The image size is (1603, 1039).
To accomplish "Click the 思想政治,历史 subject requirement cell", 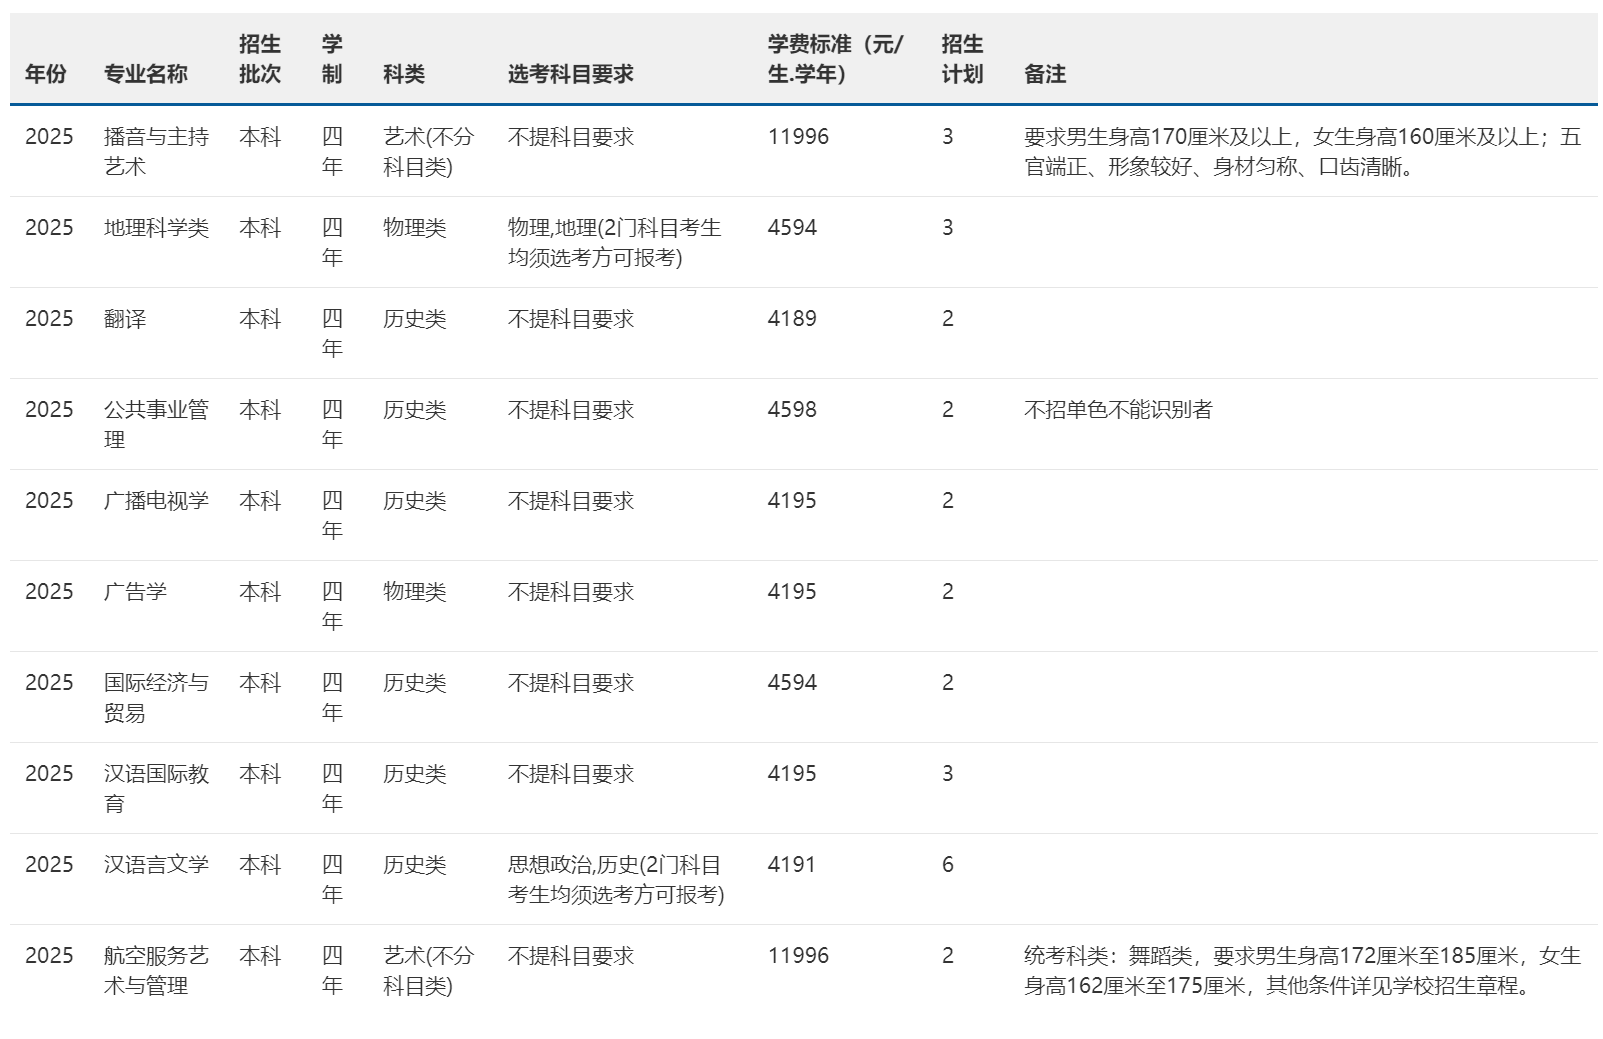I will coord(615,879).
